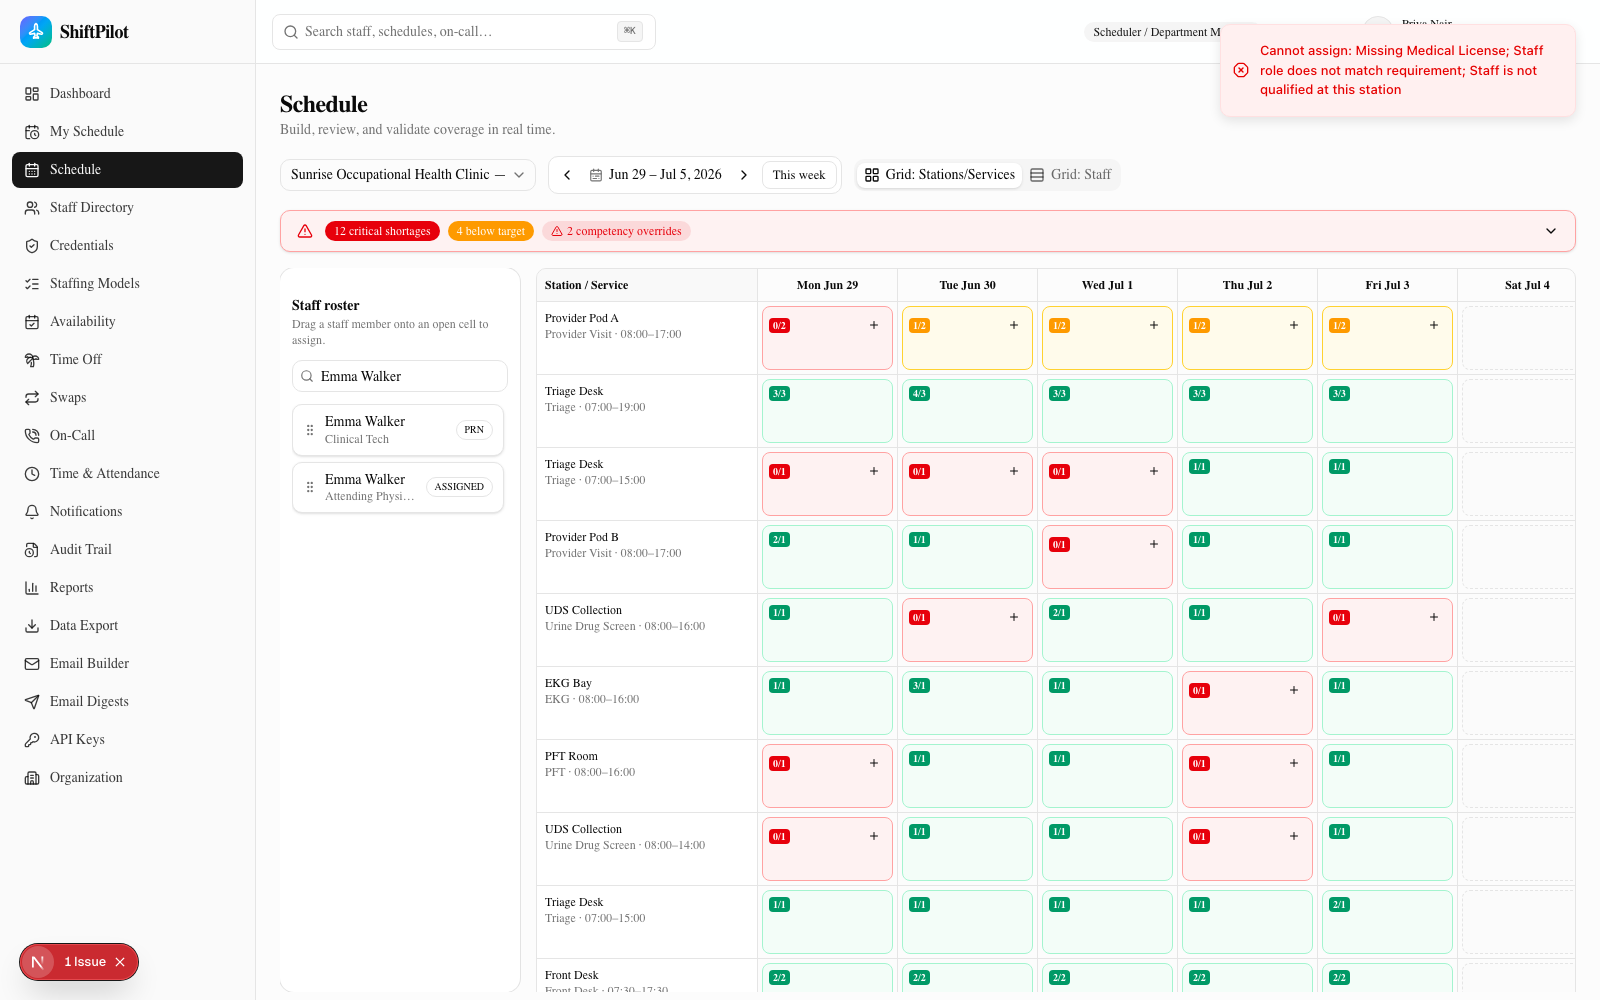1600x1000 pixels.
Task: Dismiss the 1 Issue badge
Action: click(120, 962)
